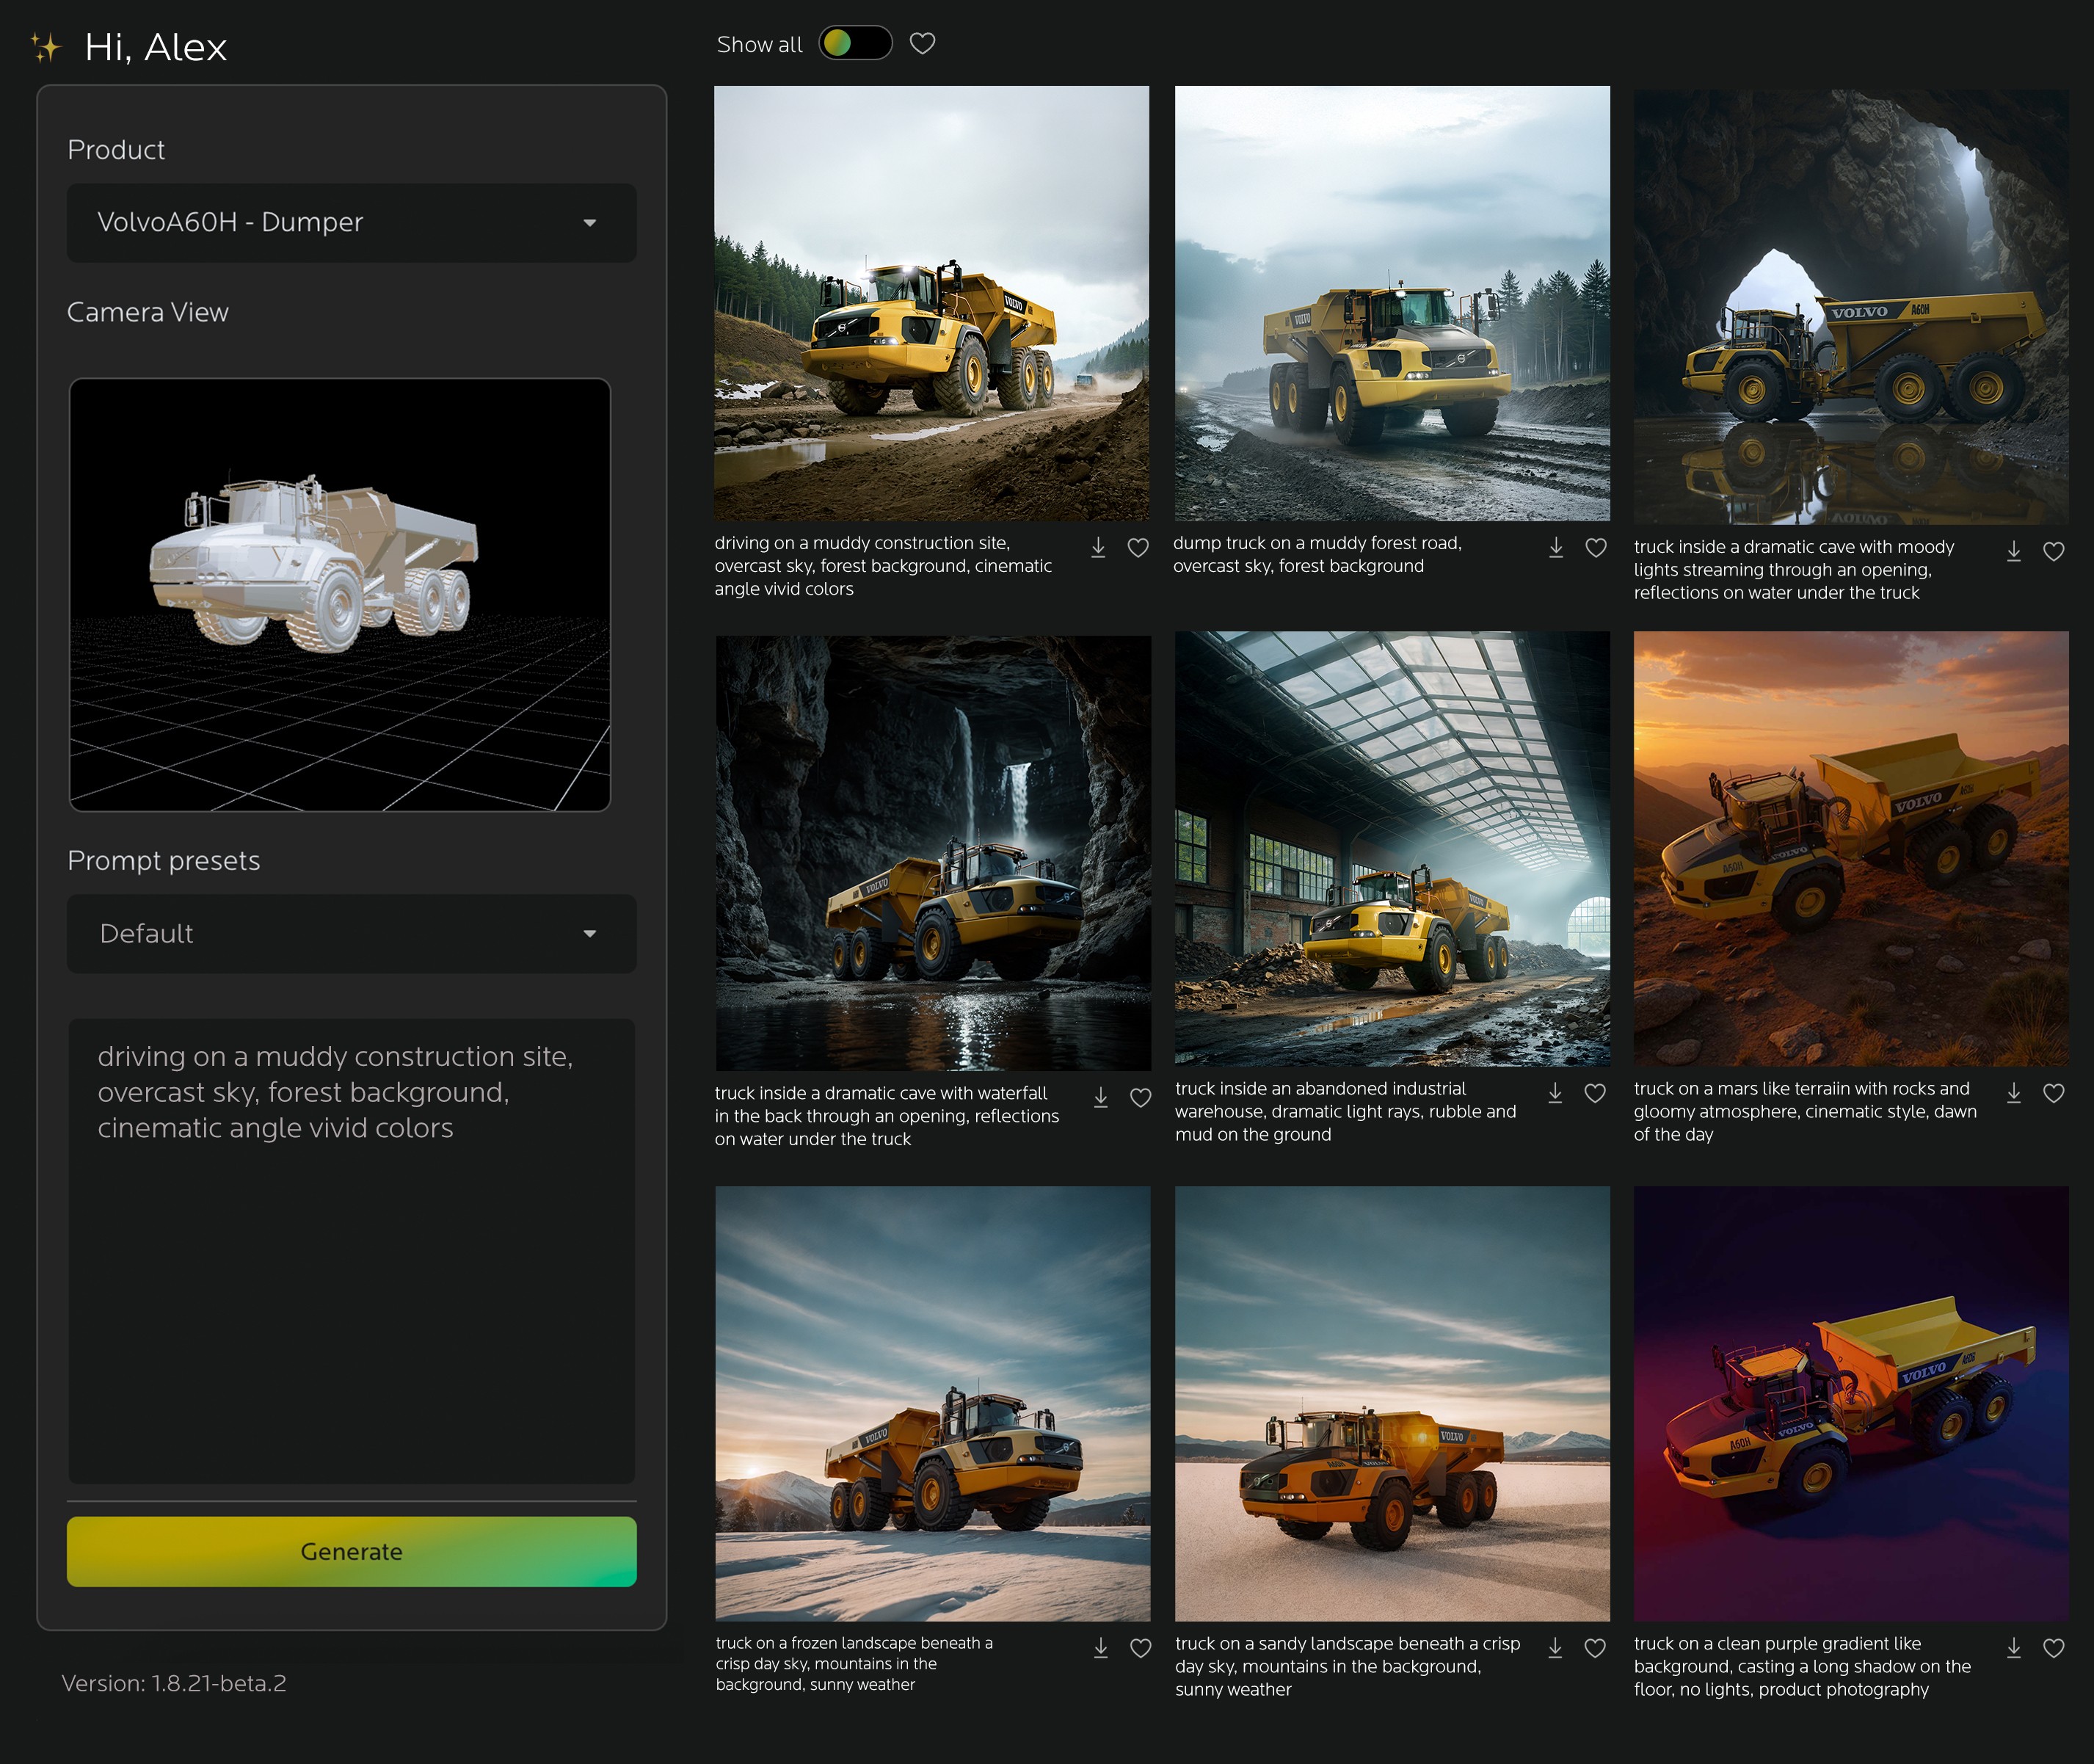
Task: Click the "Prompt presets" label
Action: point(164,861)
